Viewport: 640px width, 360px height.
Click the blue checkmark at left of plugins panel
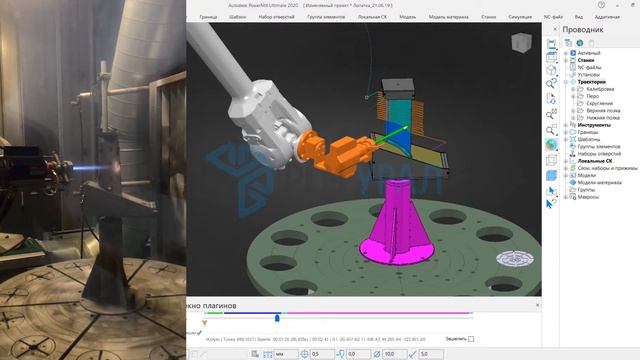pos(199,333)
